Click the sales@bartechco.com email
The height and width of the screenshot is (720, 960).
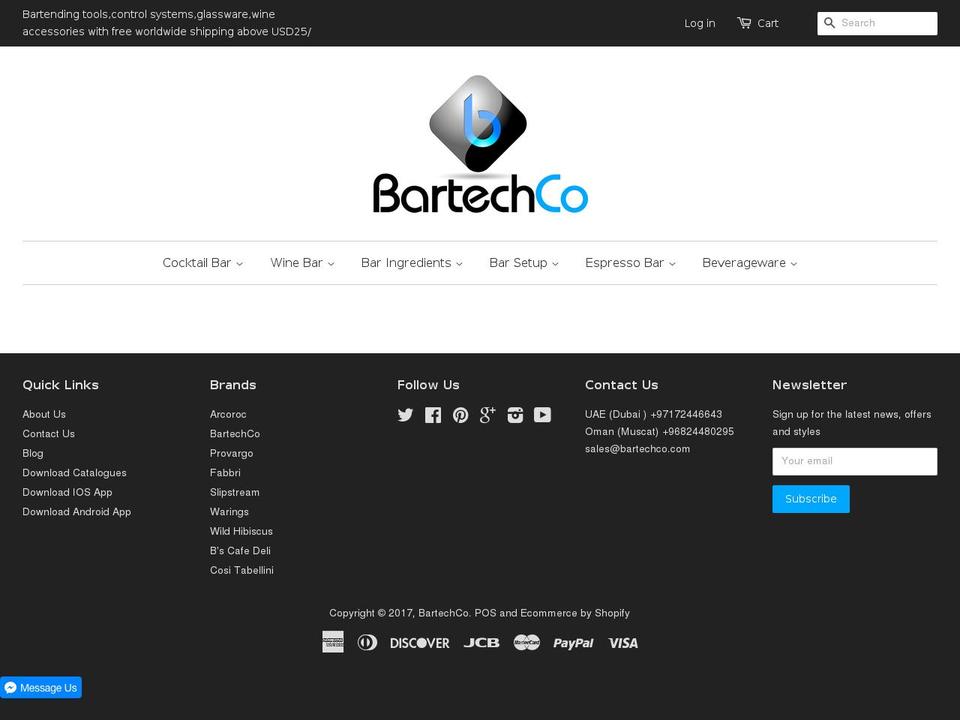point(637,449)
